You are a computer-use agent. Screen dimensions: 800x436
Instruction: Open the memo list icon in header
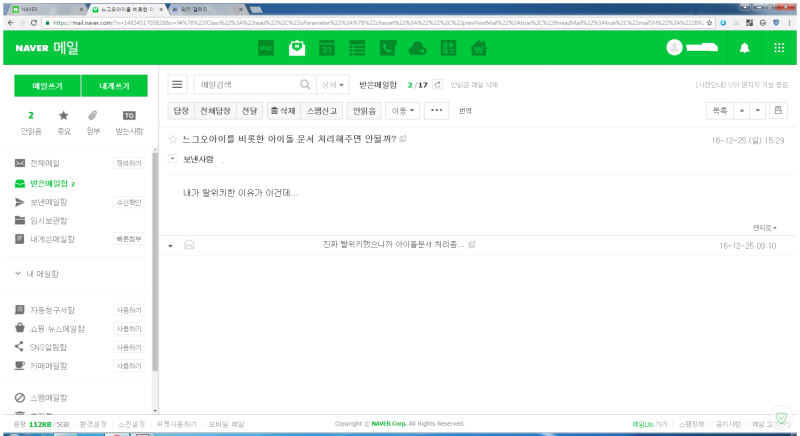click(357, 48)
